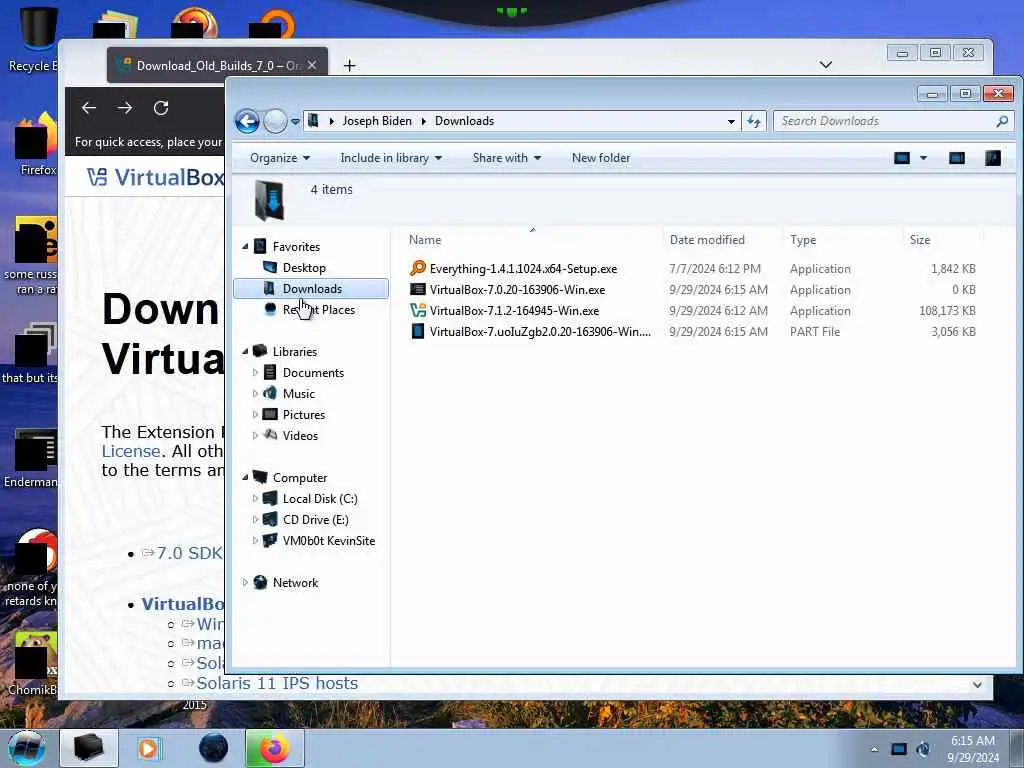
Task: Click the taskbar clock showing 6:15 AM
Action: click(x=973, y=749)
